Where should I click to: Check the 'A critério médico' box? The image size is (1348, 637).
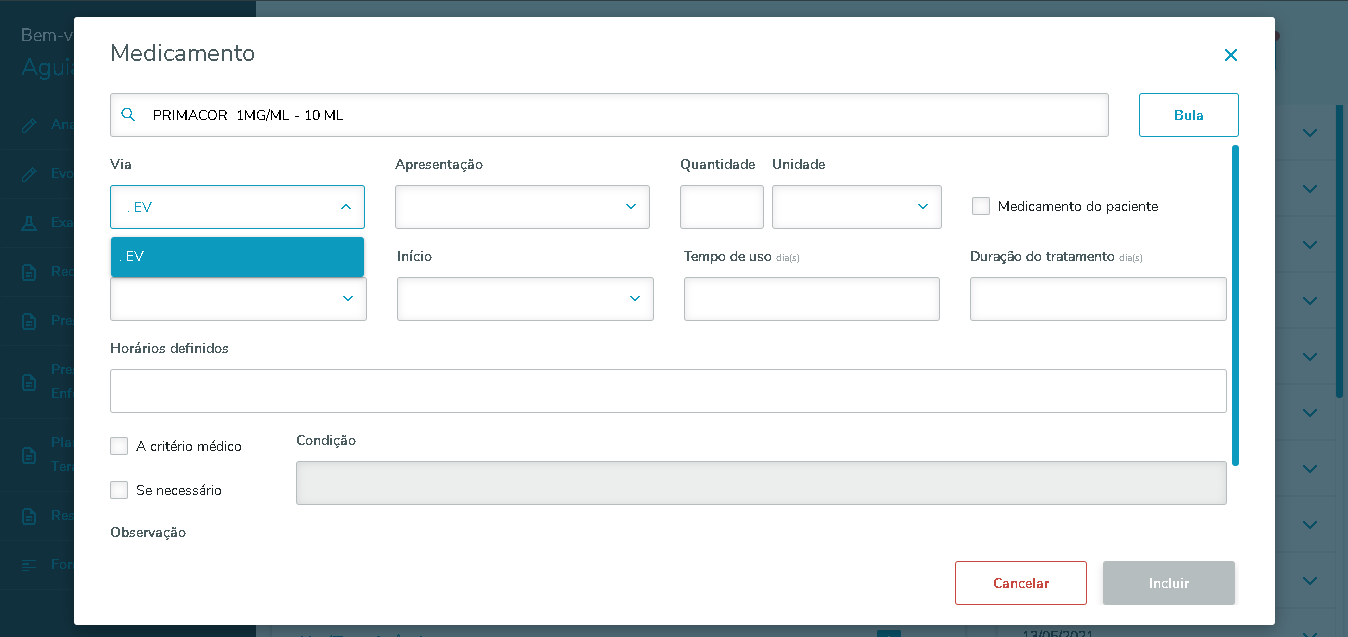tap(119, 446)
